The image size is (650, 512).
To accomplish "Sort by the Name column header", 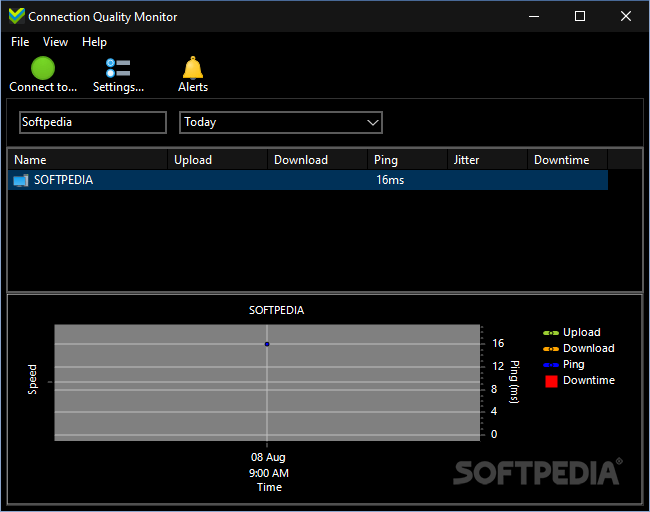I will coord(87,160).
